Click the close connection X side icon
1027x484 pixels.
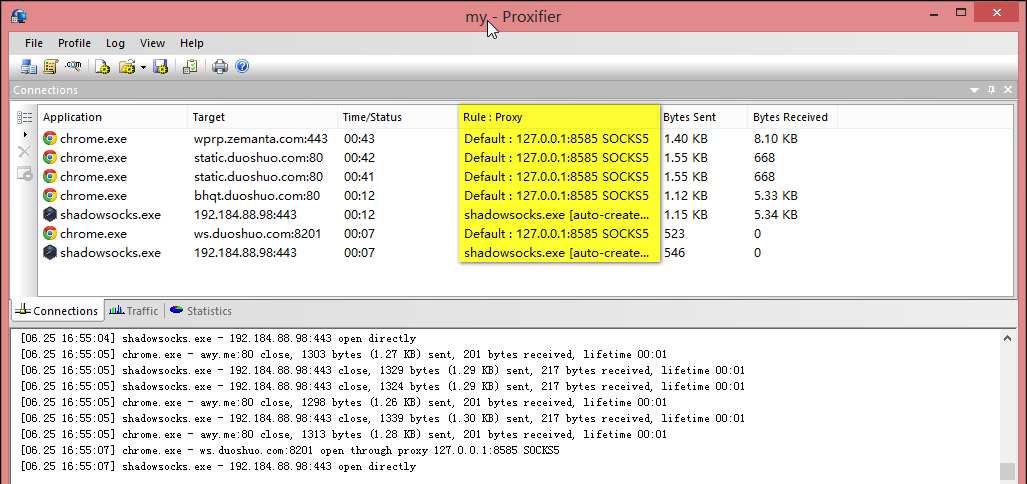coord(24,153)
